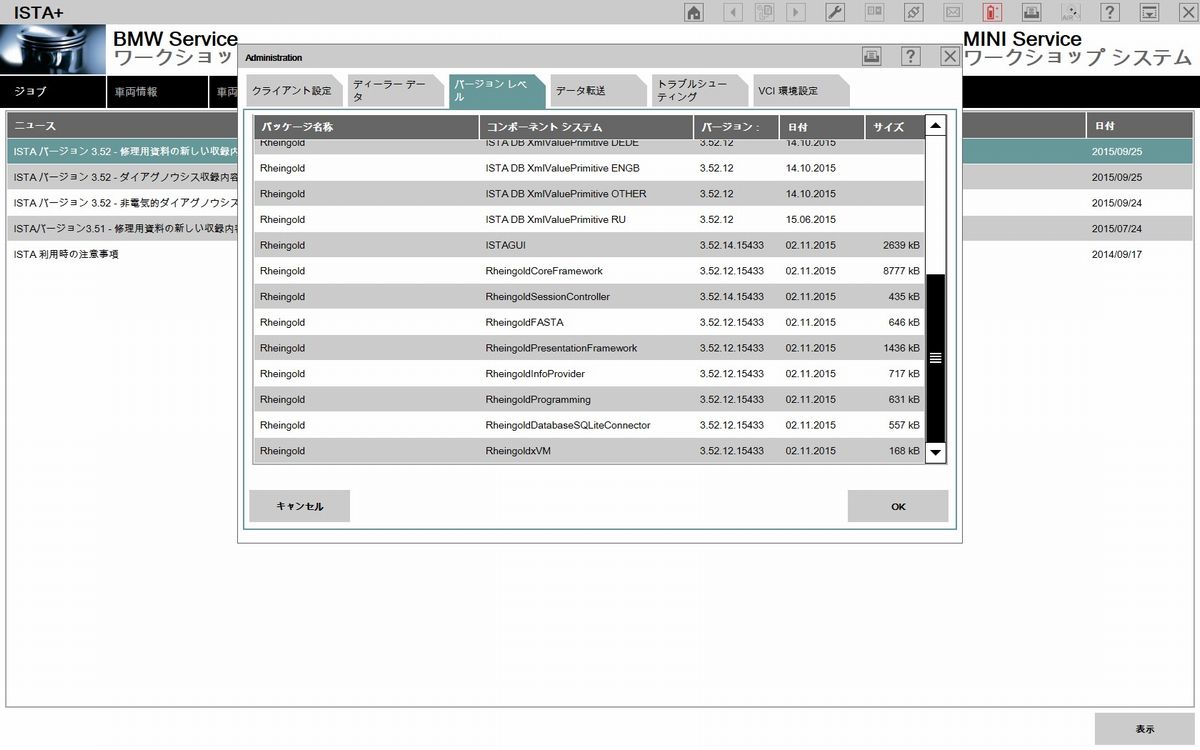Click the AIR icon in top toolbar
The image size is (1200, 750).
pyautogui.click(x=1070, y=12)
